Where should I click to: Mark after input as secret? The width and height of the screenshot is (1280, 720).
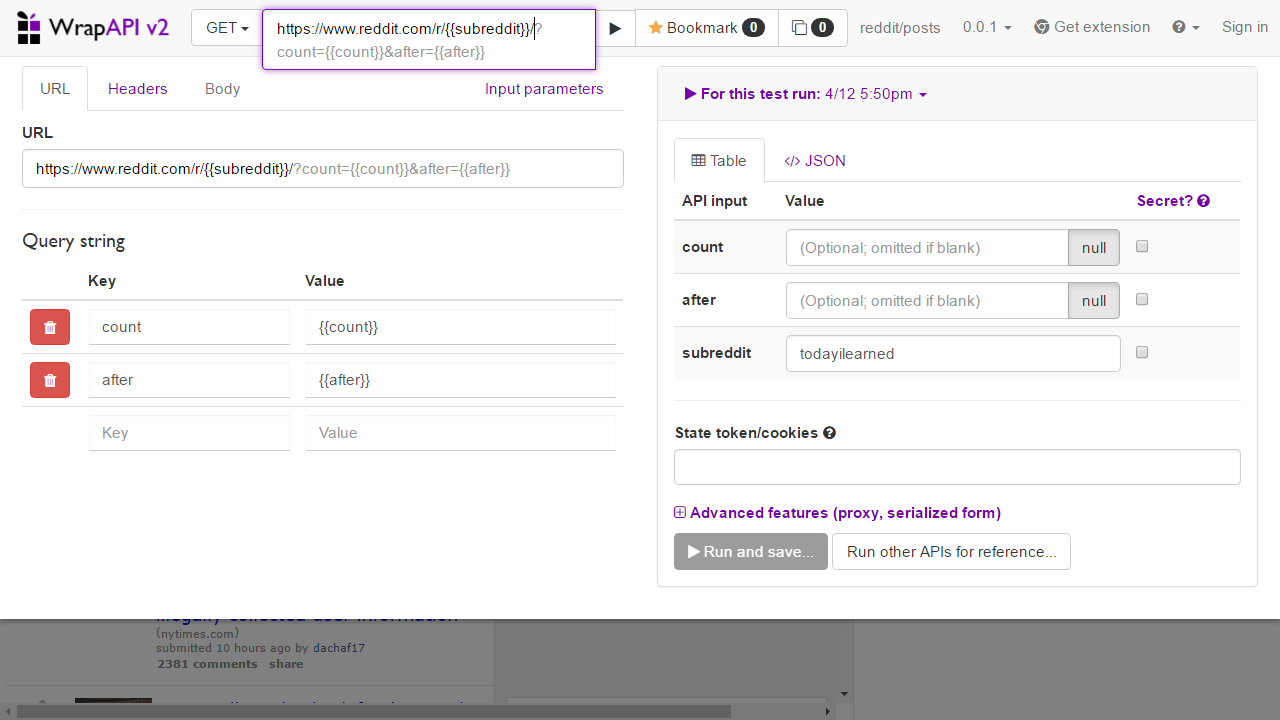1142,299
